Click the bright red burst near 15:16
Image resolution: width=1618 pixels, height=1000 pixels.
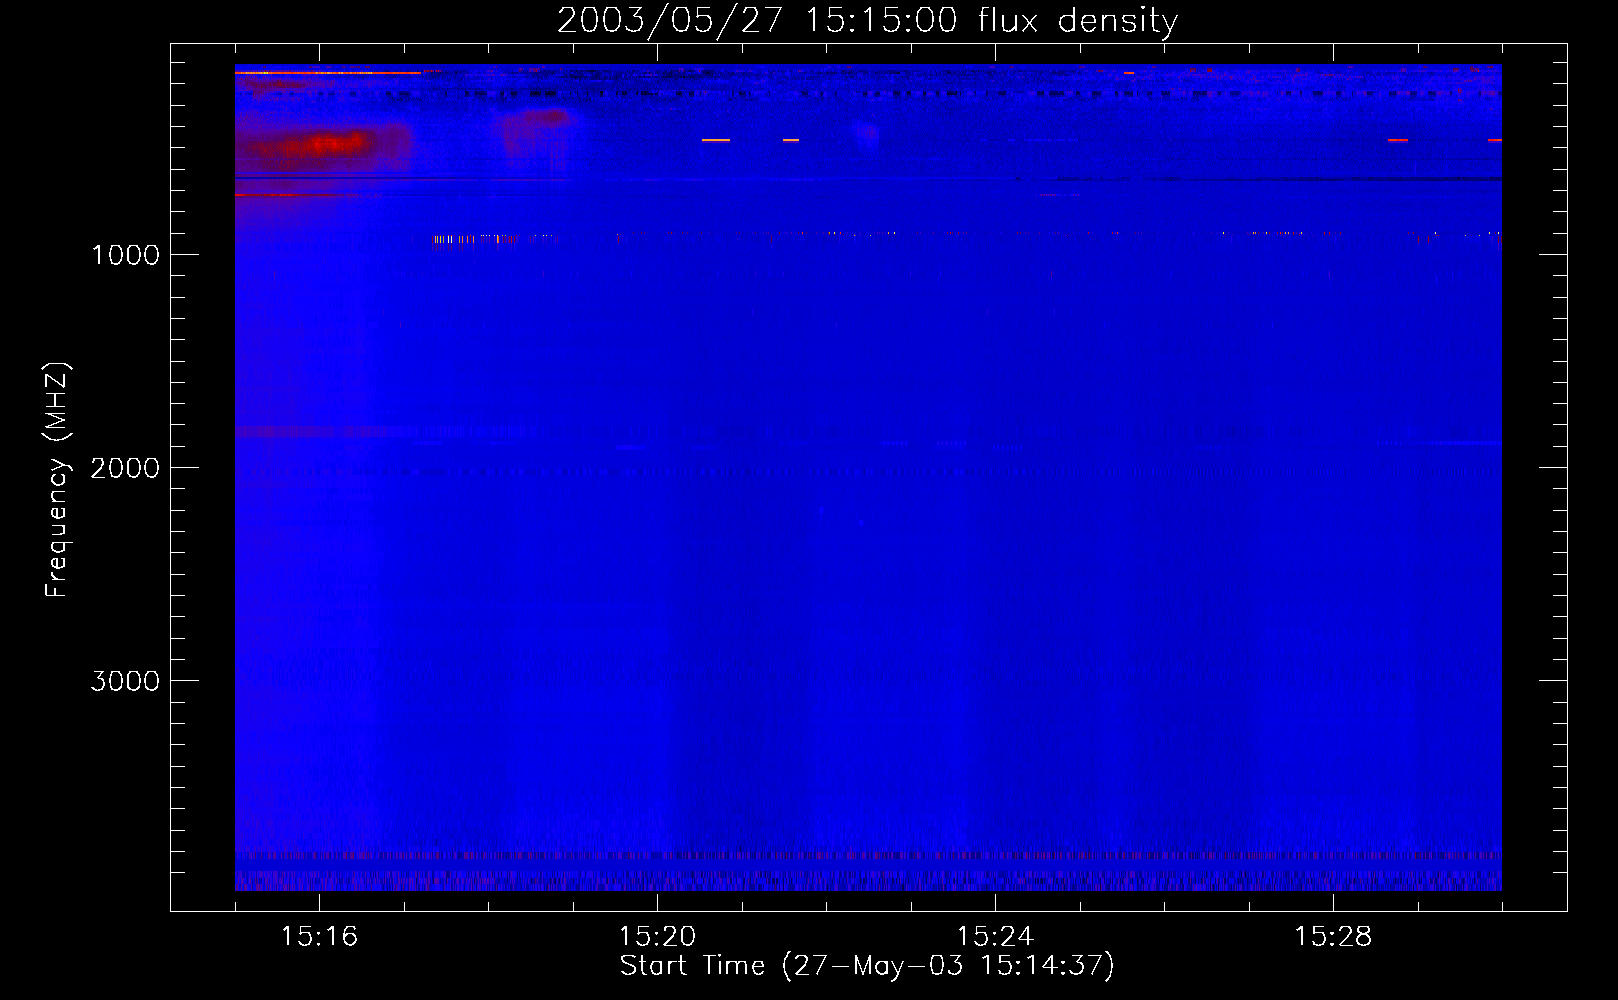(x=325, y=145)
